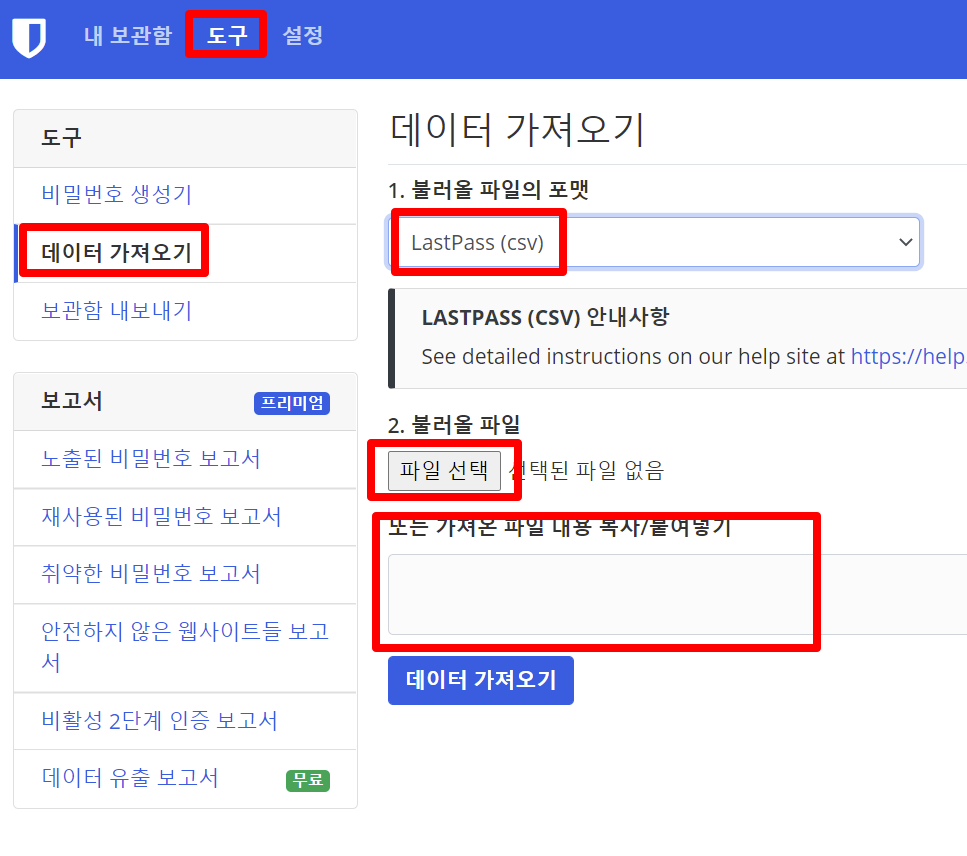This screenshot has height=856, width=967.
Task: Click the 데이터 가져오기 page title
Action: (x=517, y=130)
